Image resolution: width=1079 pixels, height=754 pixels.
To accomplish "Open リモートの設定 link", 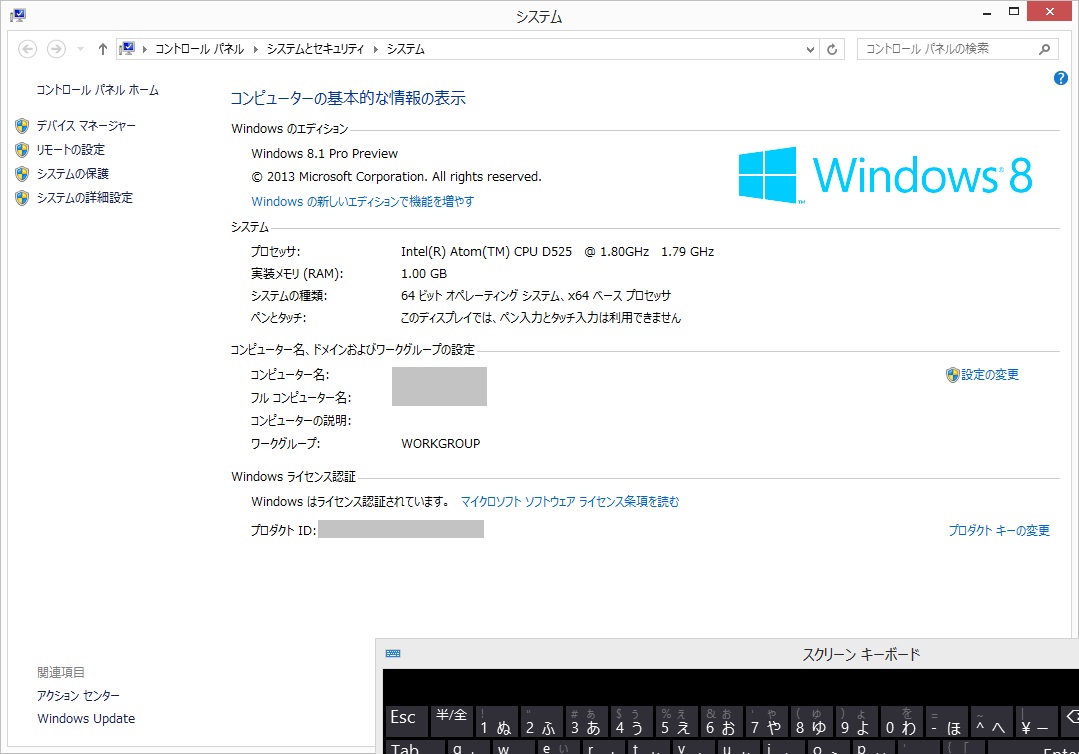I will point(71,150).
